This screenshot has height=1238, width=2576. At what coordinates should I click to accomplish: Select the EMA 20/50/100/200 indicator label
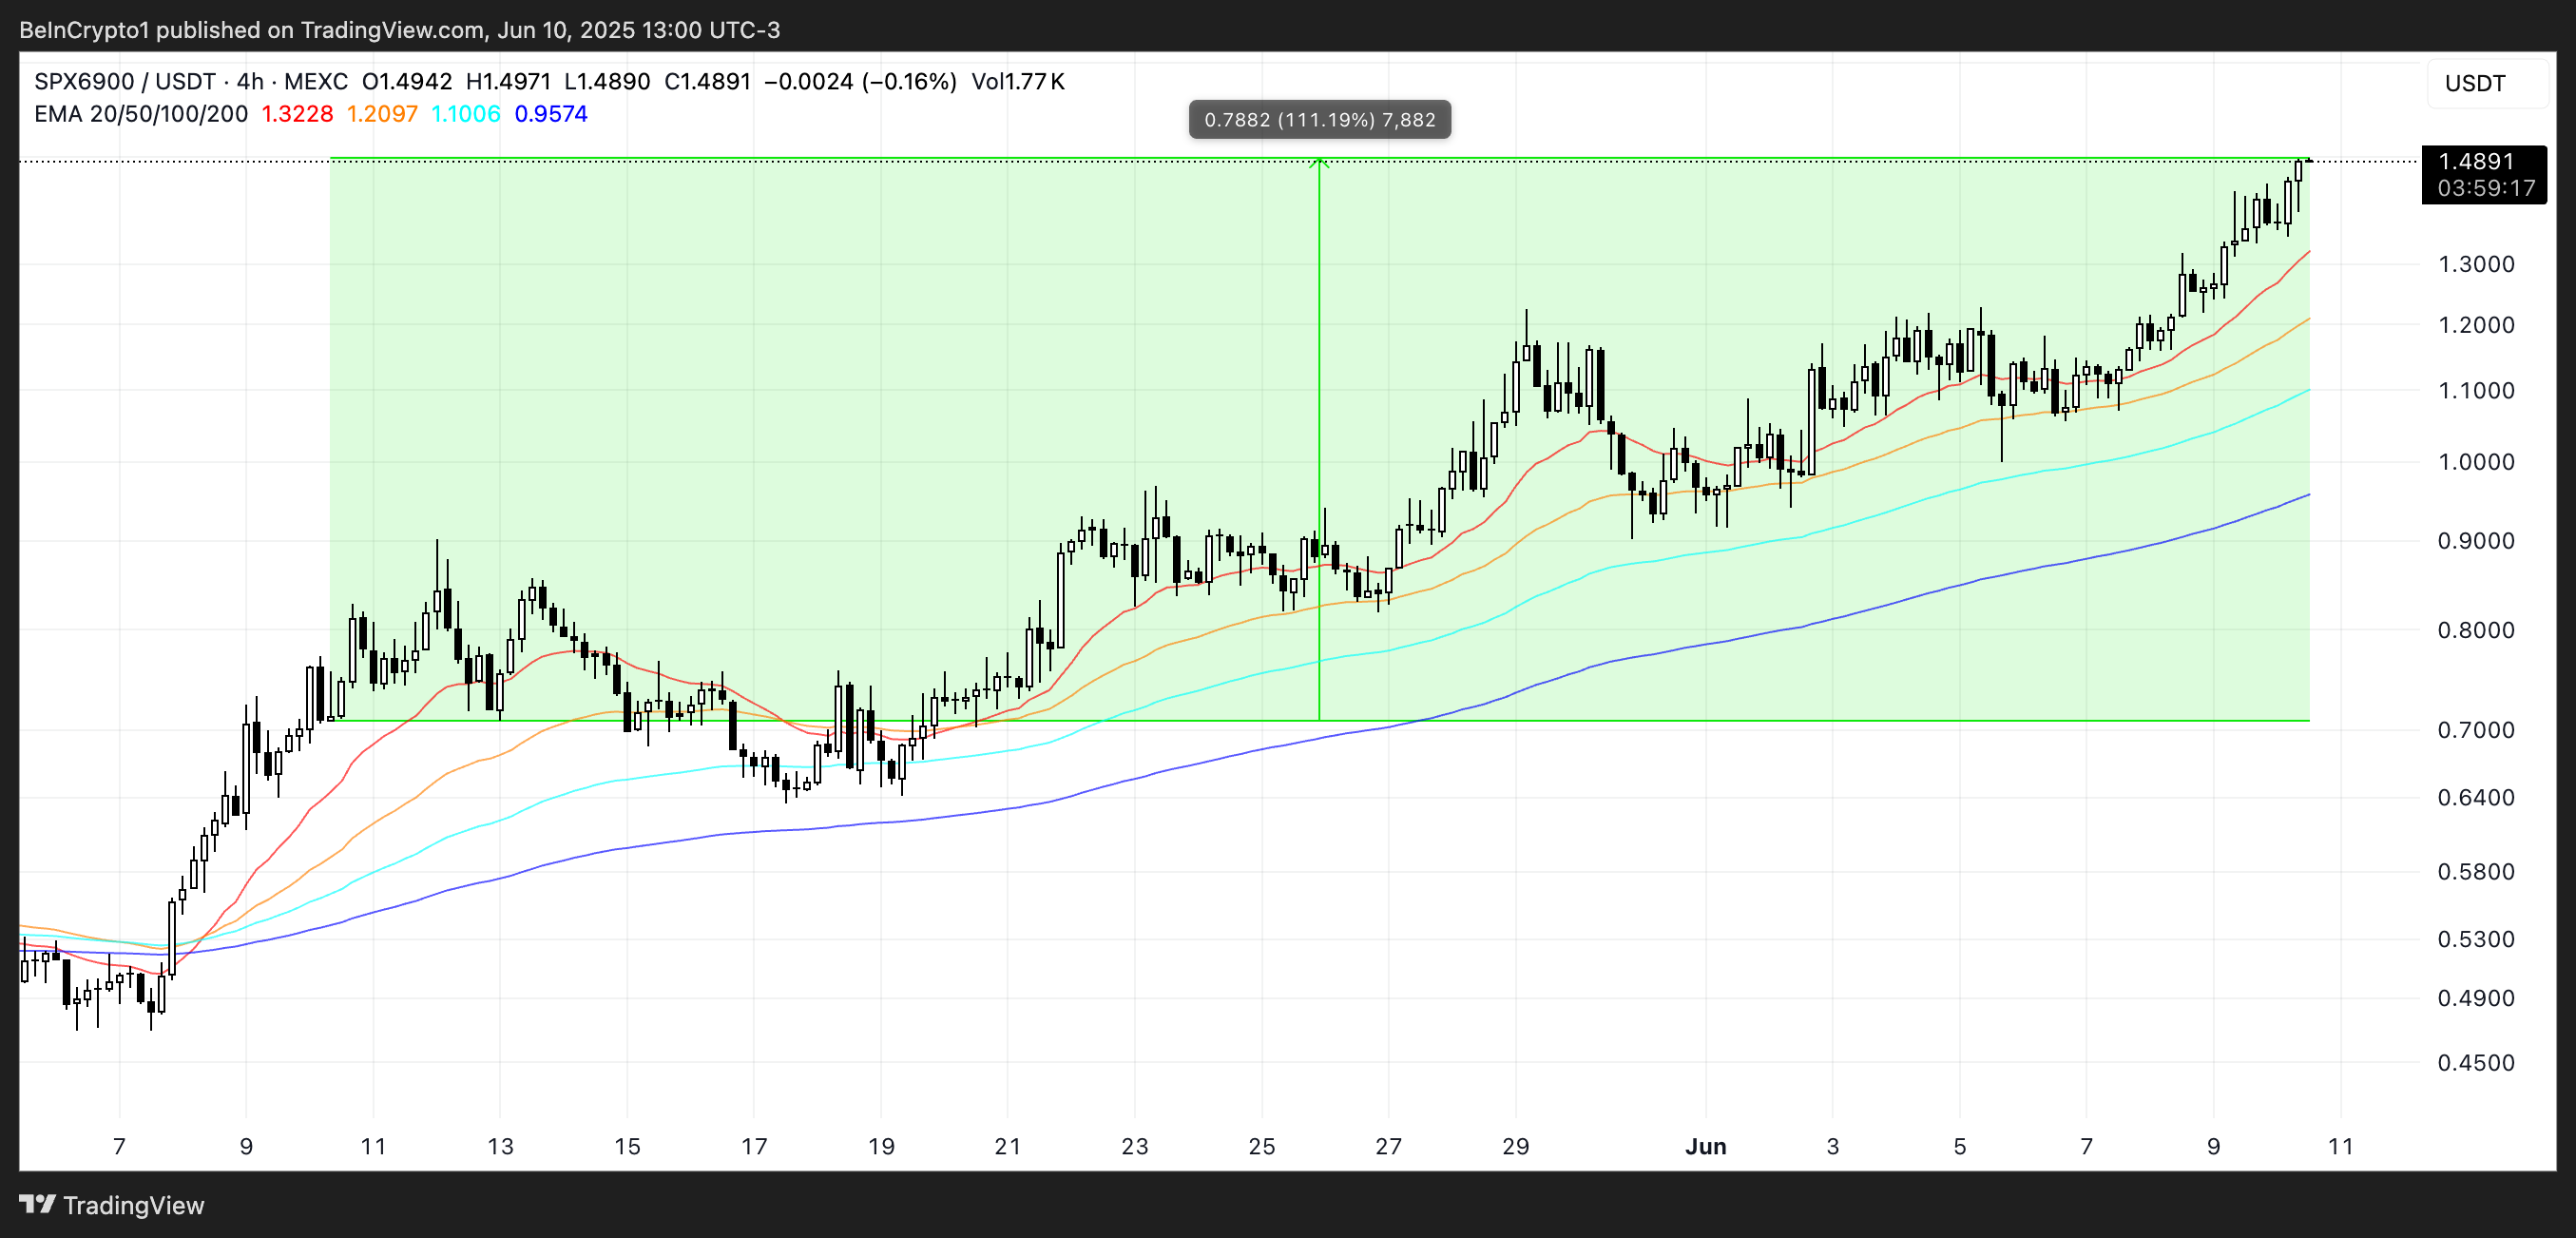(140, 114)
